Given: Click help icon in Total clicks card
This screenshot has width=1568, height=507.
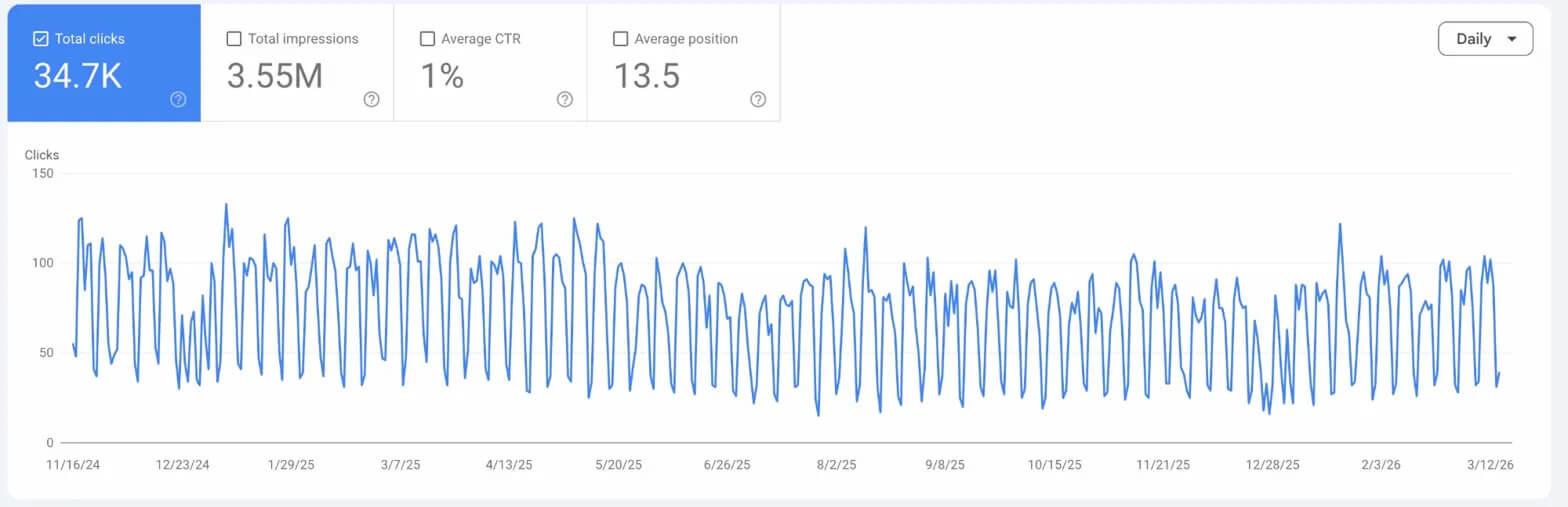Looking at the screenshot, I should click(x=178, y=99).
